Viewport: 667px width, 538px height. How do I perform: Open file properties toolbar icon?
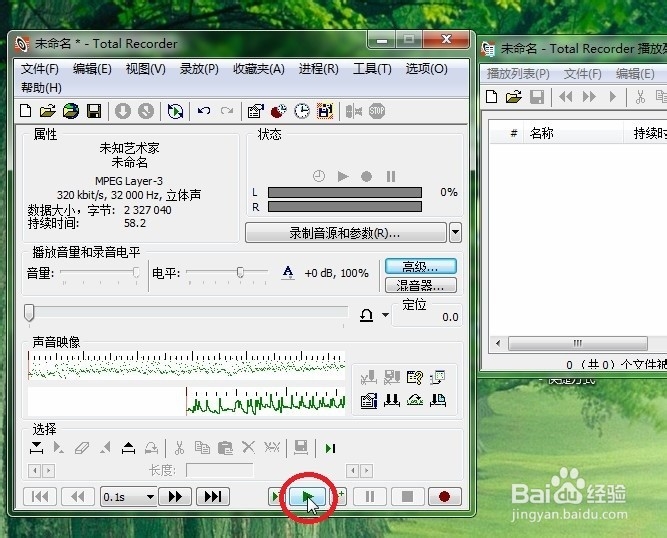256,111
